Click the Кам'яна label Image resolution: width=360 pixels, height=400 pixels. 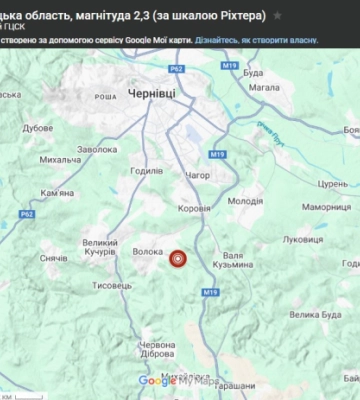pos(57,193)
